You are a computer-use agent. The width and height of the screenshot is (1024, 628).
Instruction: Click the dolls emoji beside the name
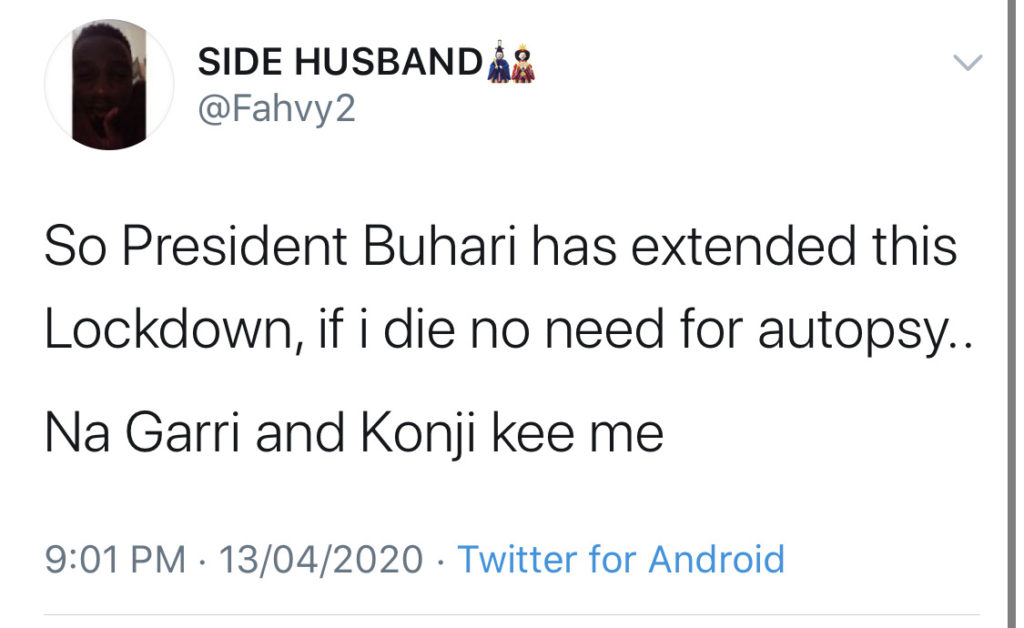pos(512,63)
